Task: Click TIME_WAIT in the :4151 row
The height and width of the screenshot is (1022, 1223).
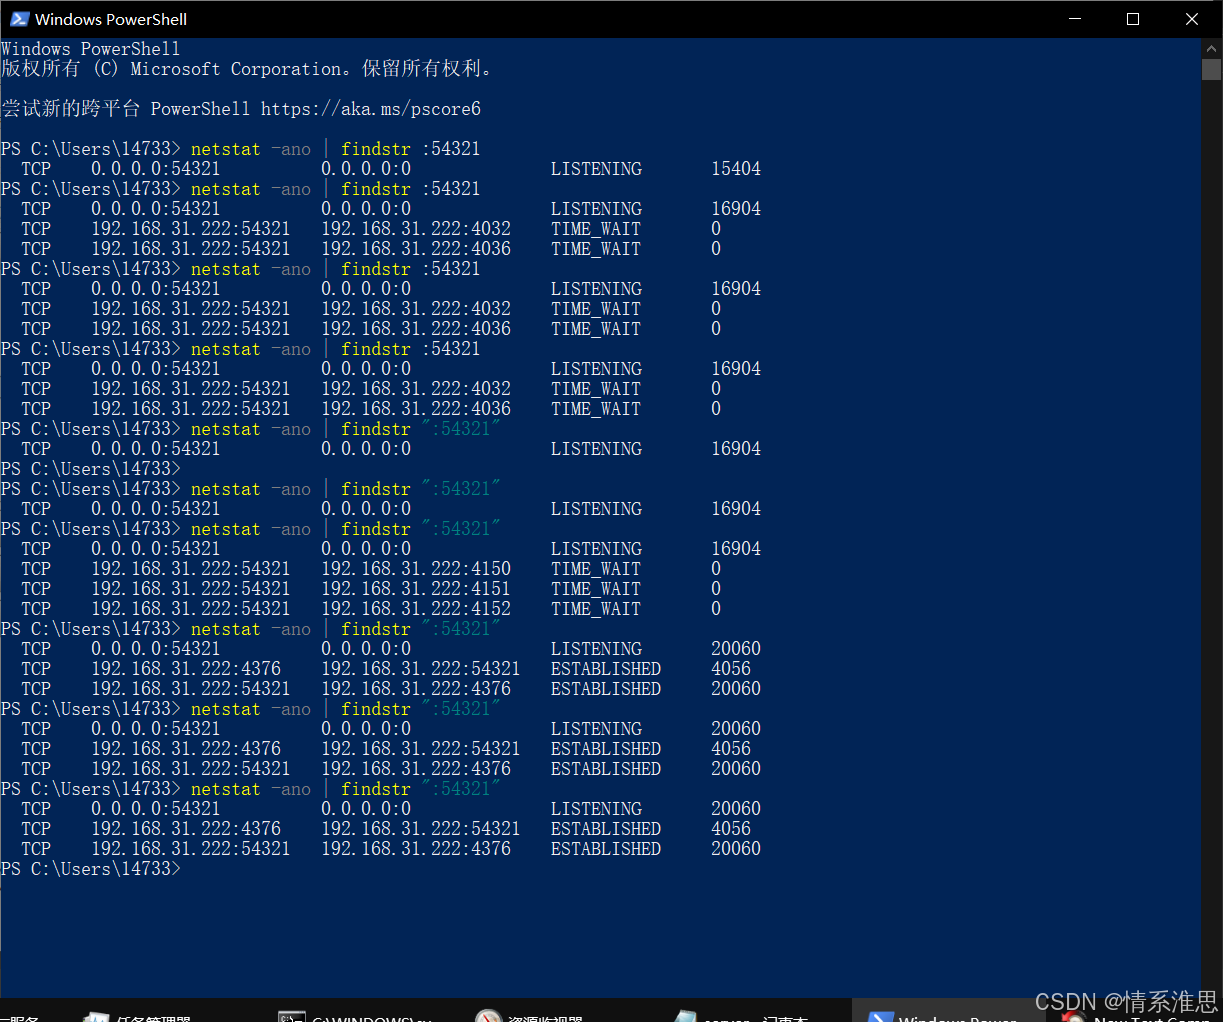Action: coord(596,589)
